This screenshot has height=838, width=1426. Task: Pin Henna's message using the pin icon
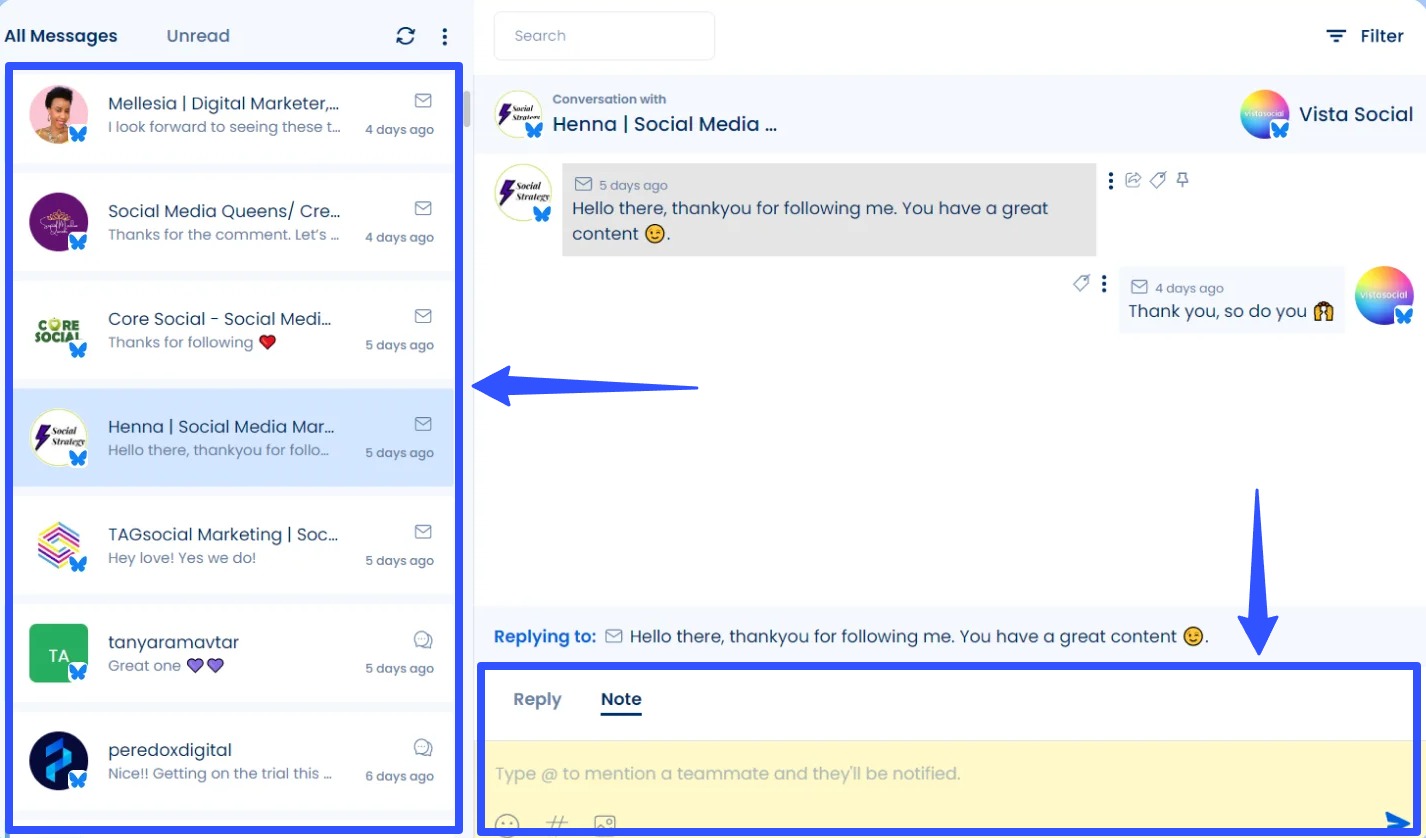[1181, 180]
